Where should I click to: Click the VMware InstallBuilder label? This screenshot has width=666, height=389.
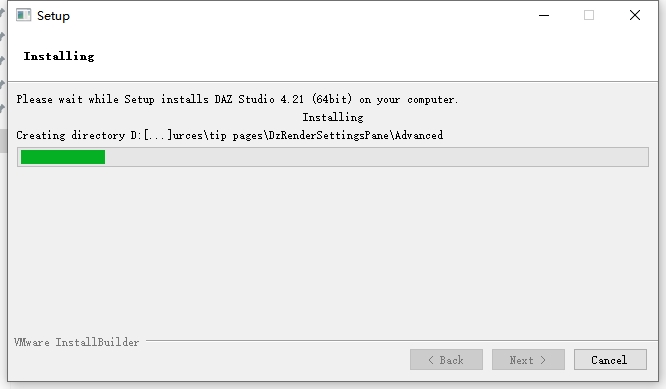click(x=76, y=342)
